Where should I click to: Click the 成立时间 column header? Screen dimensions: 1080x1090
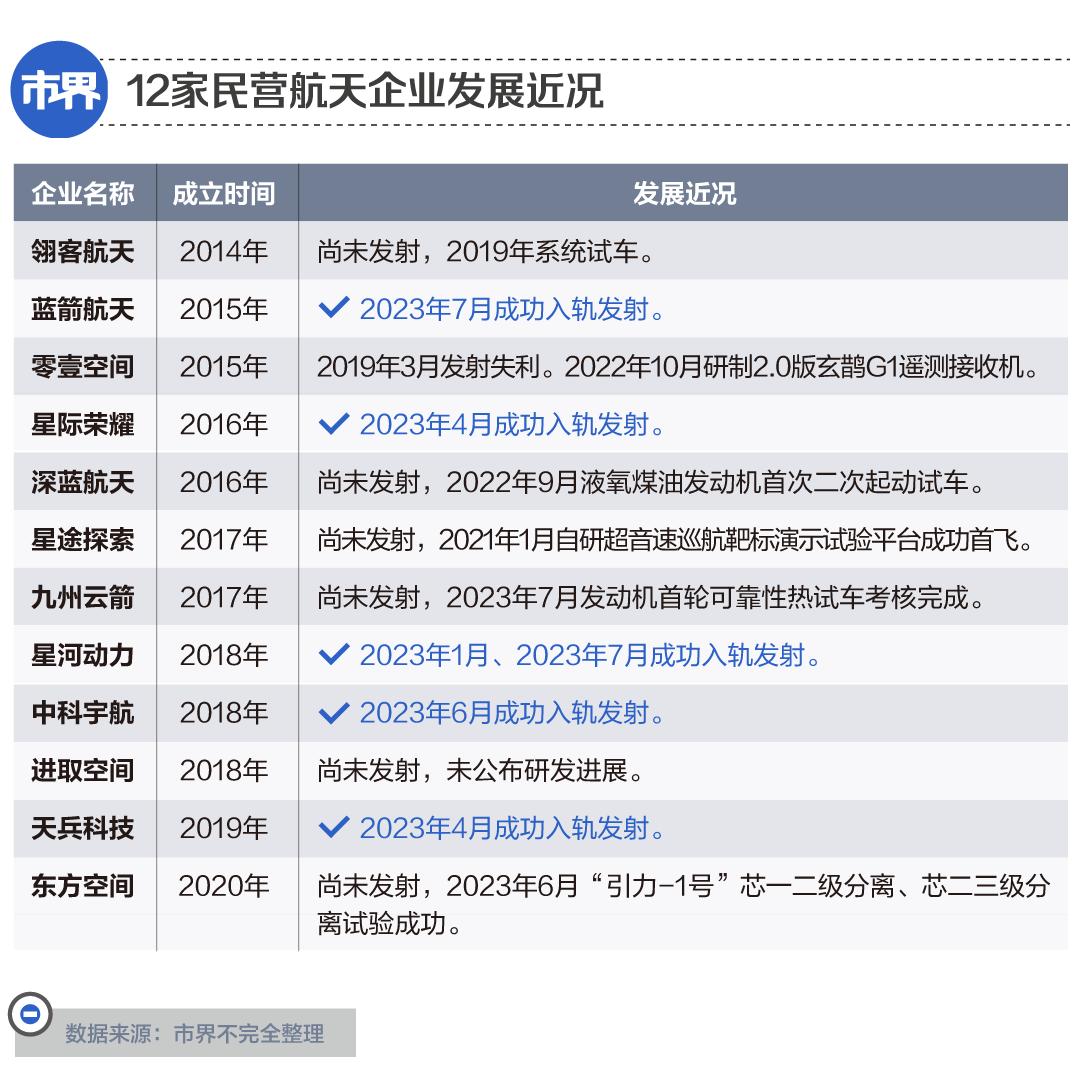(x=224, y=193)
